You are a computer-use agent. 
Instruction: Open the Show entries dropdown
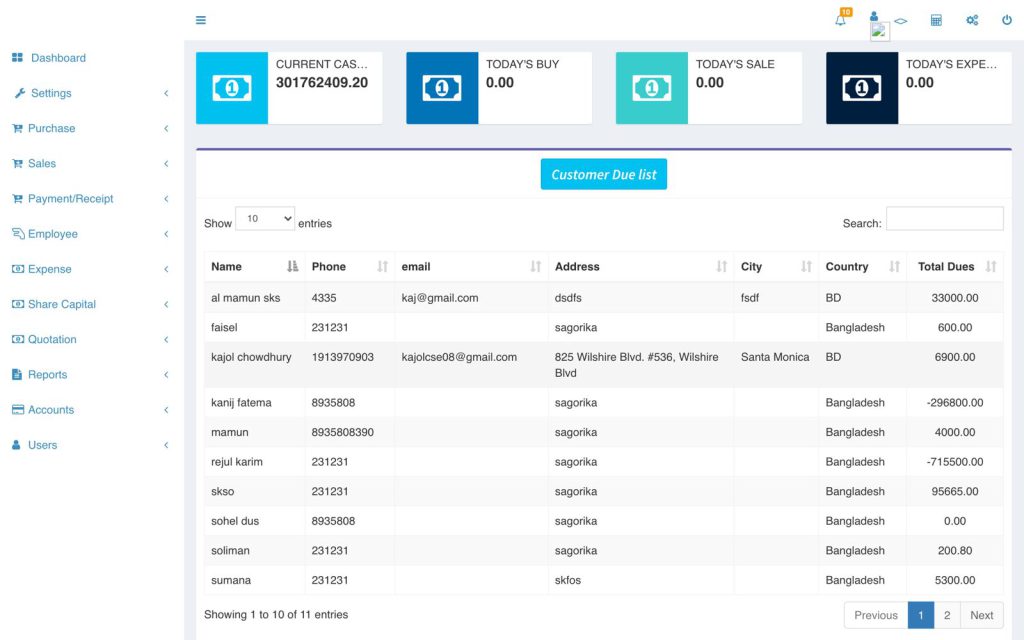tap(265, 217)
